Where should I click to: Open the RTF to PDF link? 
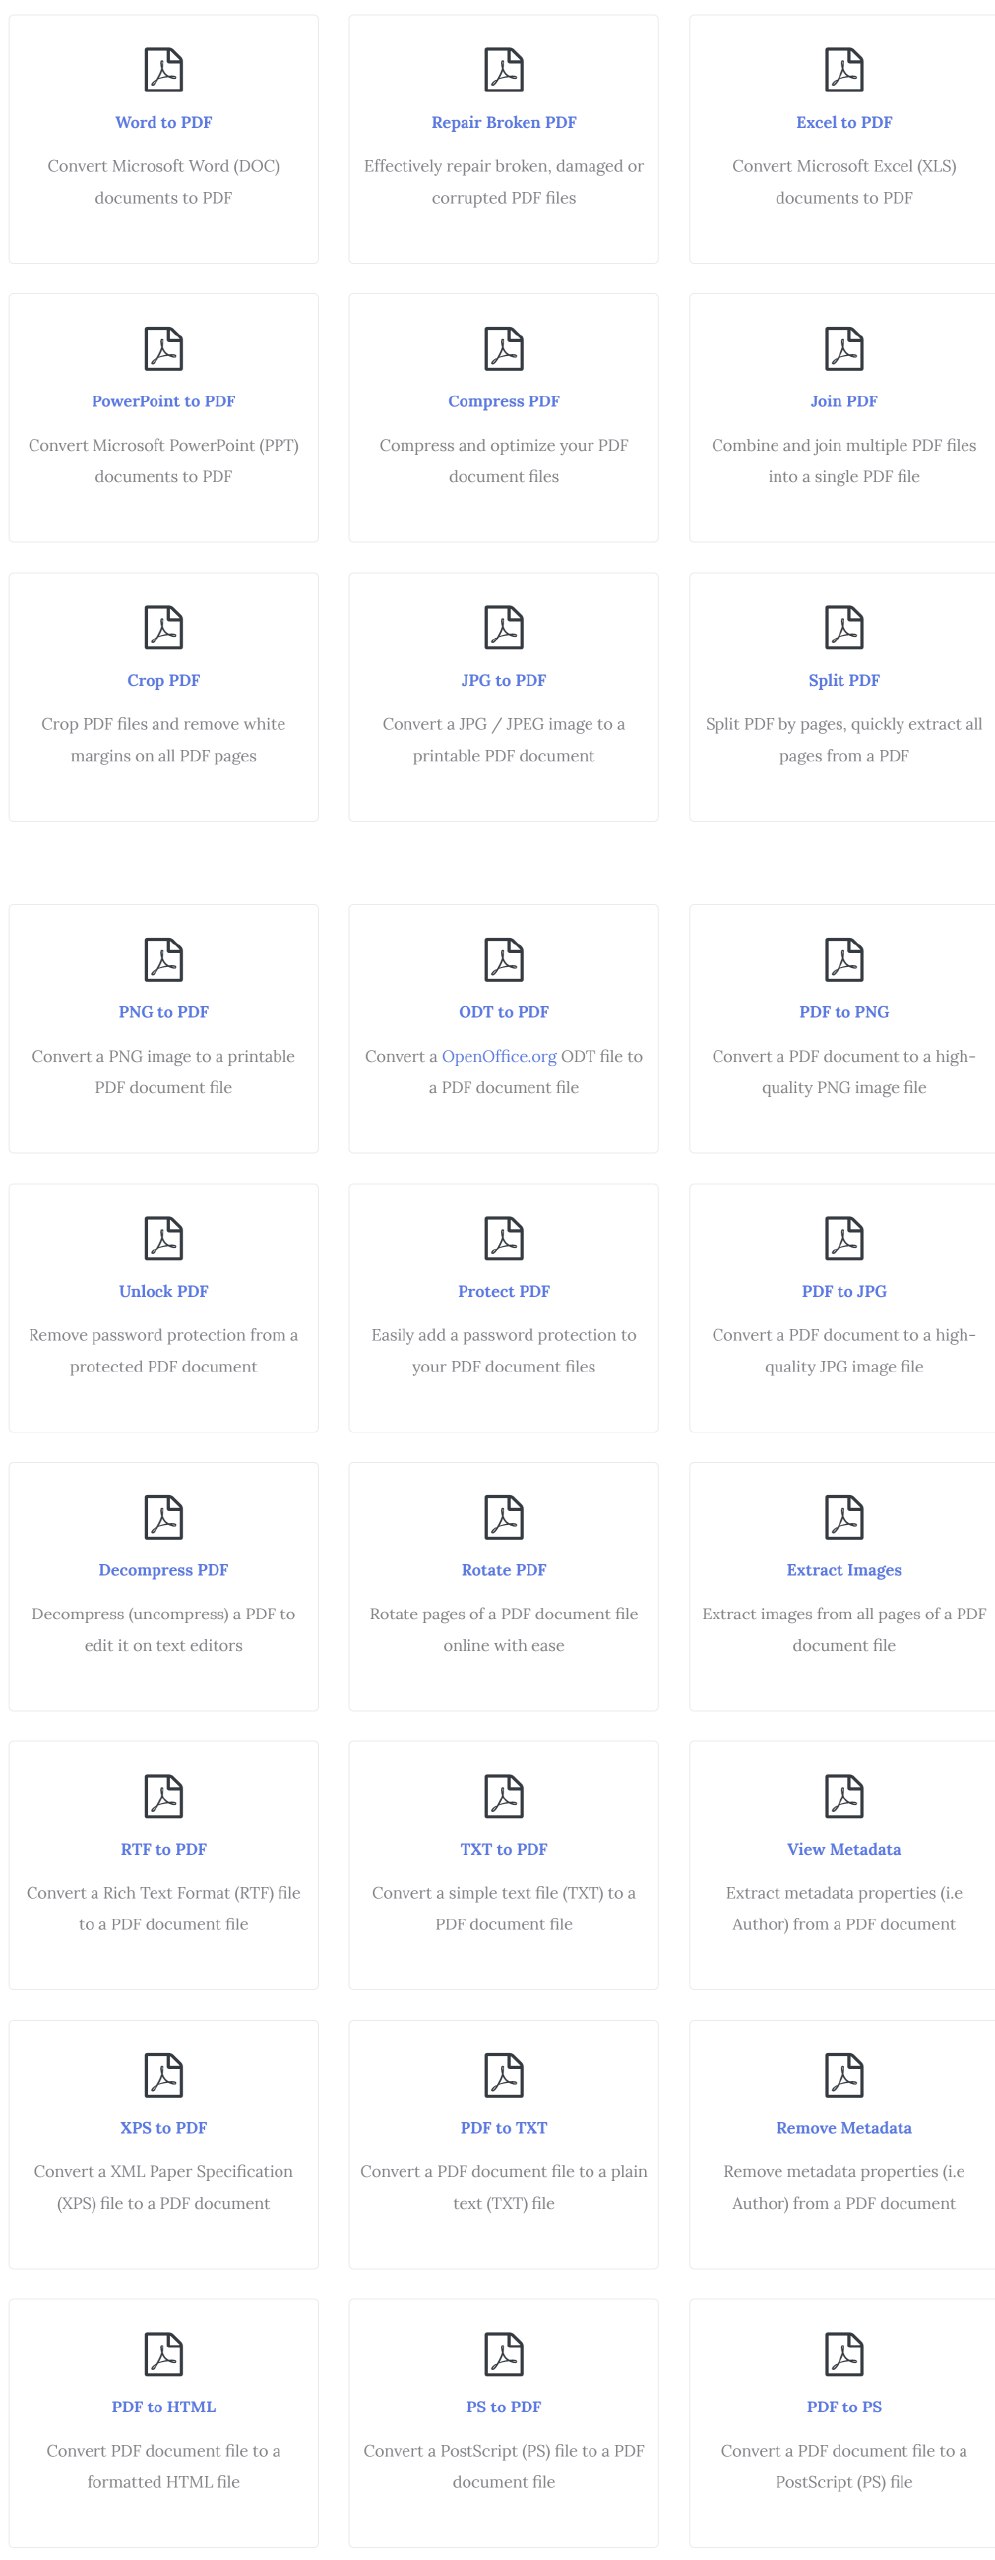(x=164, y=1849)
